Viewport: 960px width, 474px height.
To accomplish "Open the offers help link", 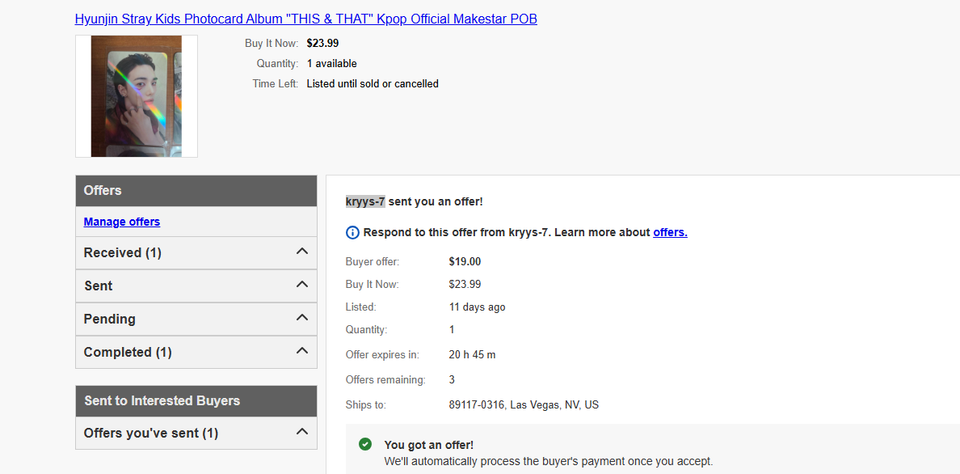I will click(x=670, y=233).
